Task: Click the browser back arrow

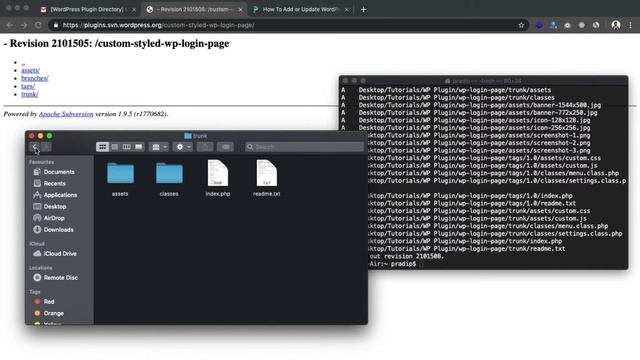Action: pos(9,25)
